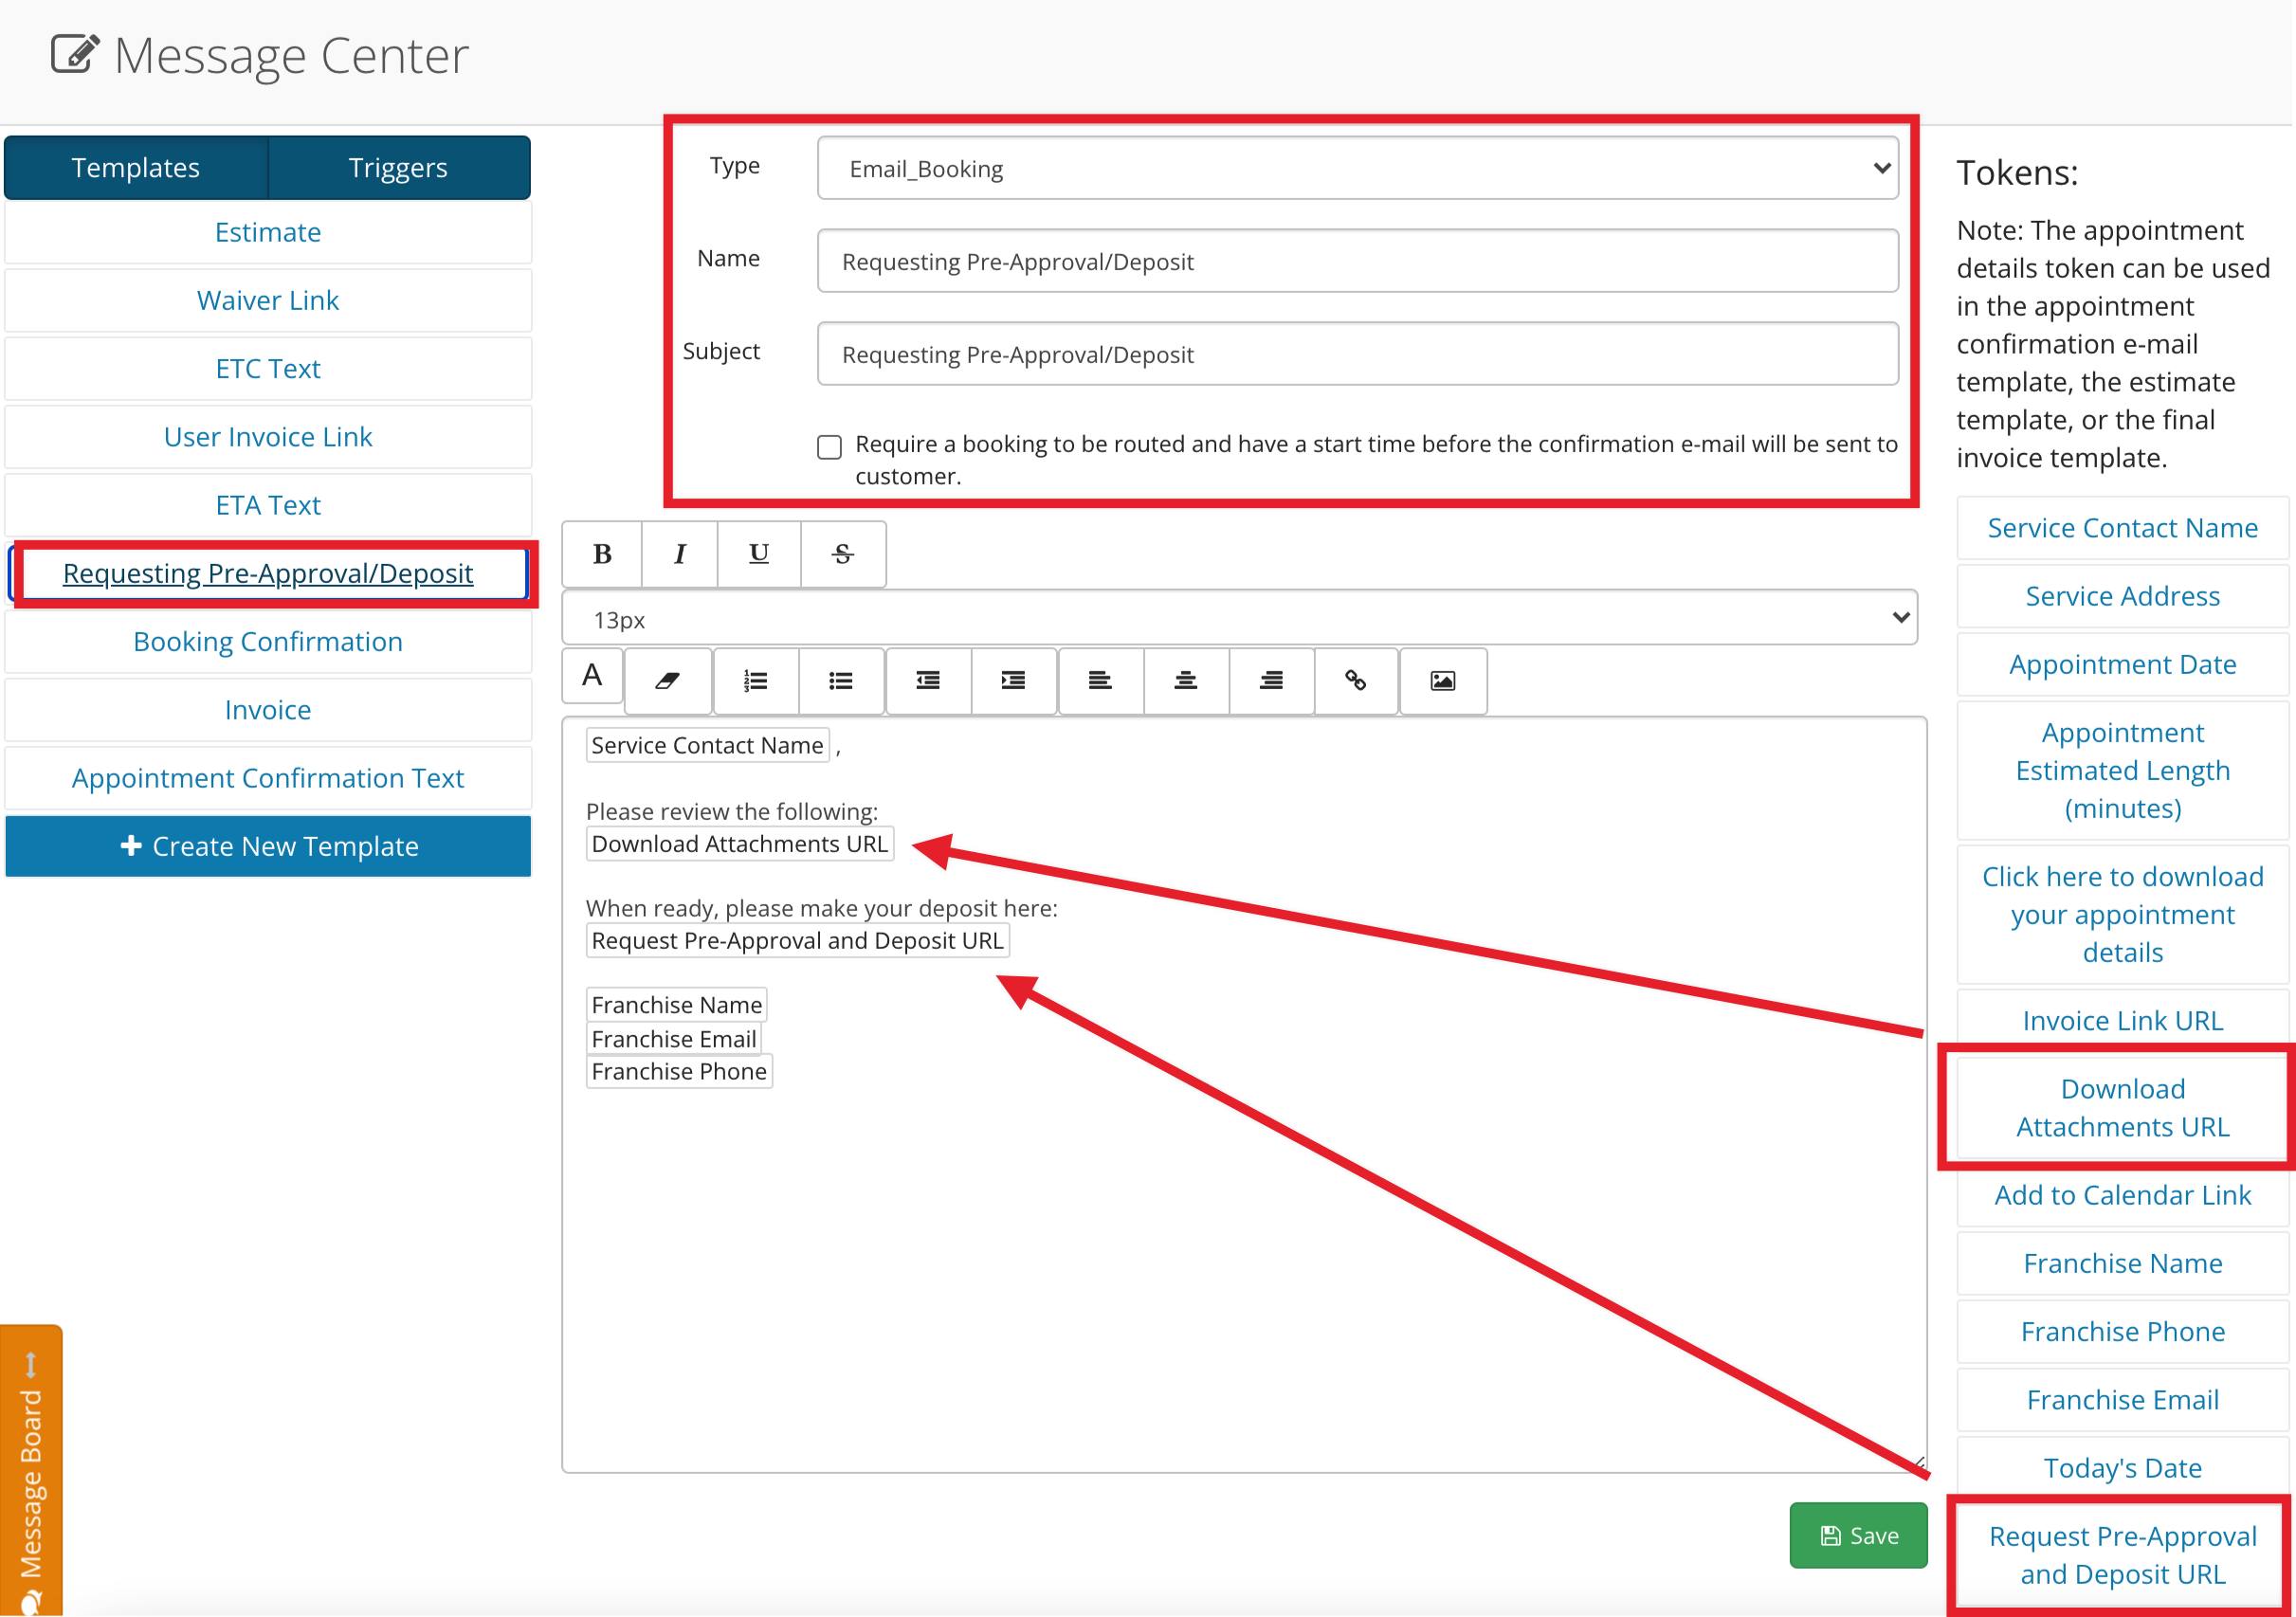Check the require routed booking checkbox
This screenshot has height=1617, width=2296.
click(x=830, y=447)
